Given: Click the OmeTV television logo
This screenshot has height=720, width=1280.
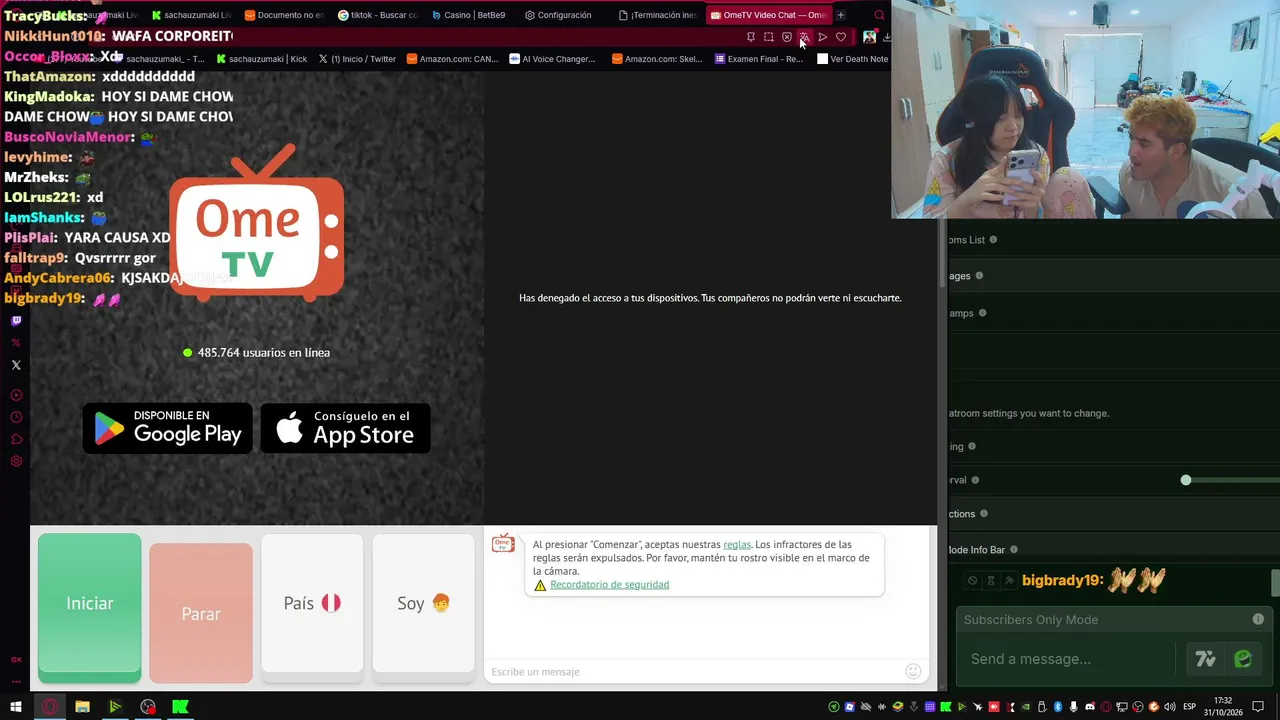Looking at the screenshot, I should [x=257, y=223].
